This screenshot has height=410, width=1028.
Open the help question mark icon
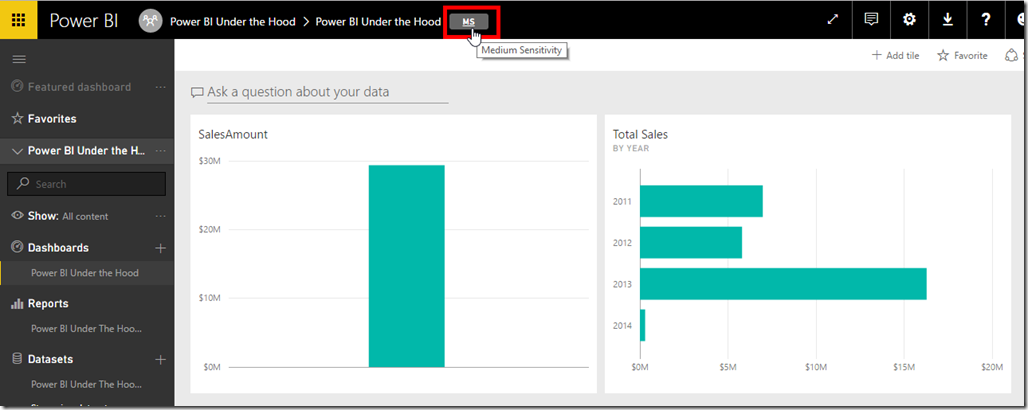click(985, 20)
